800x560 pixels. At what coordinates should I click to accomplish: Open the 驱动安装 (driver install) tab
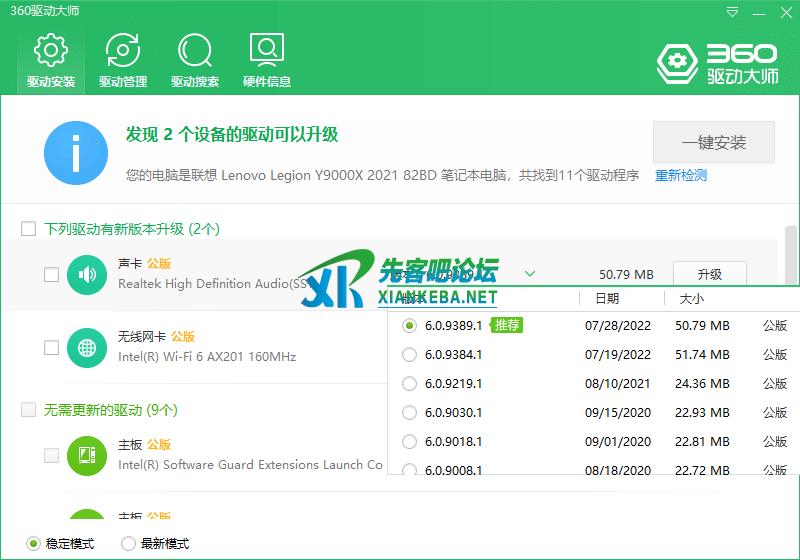[x=51, y=60]
